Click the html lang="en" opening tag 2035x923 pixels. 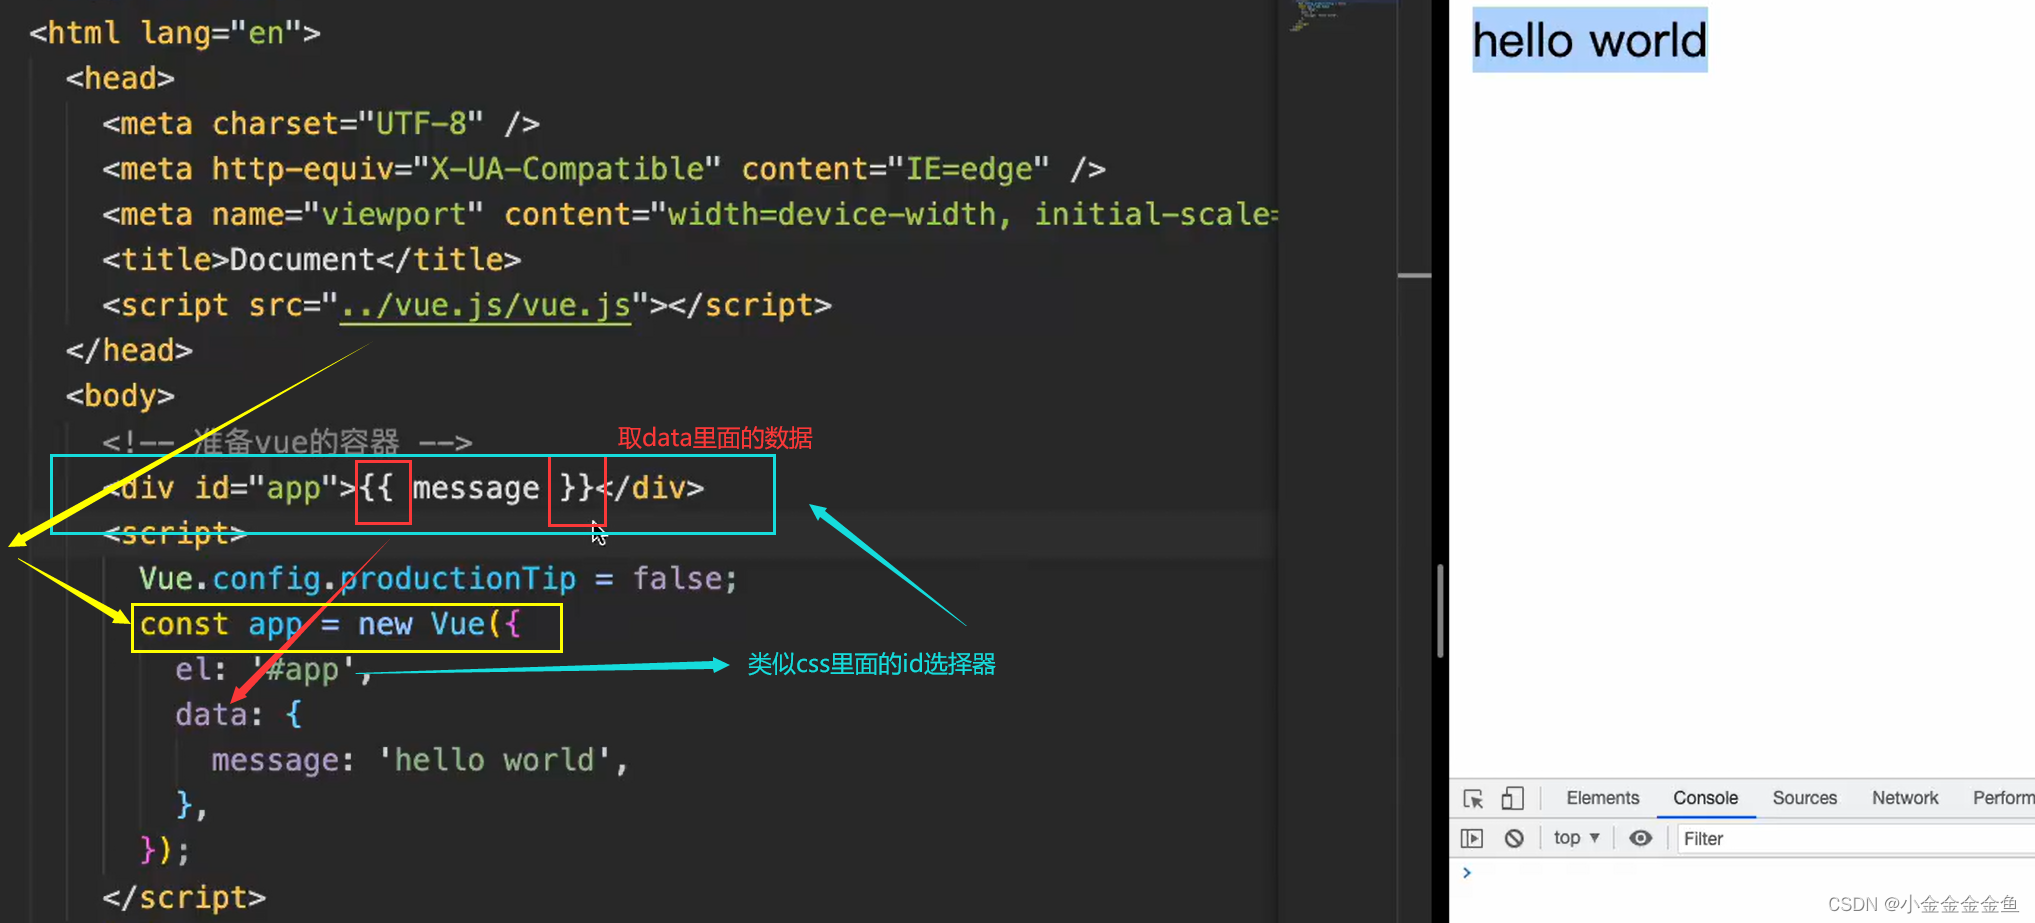(175, 33)
